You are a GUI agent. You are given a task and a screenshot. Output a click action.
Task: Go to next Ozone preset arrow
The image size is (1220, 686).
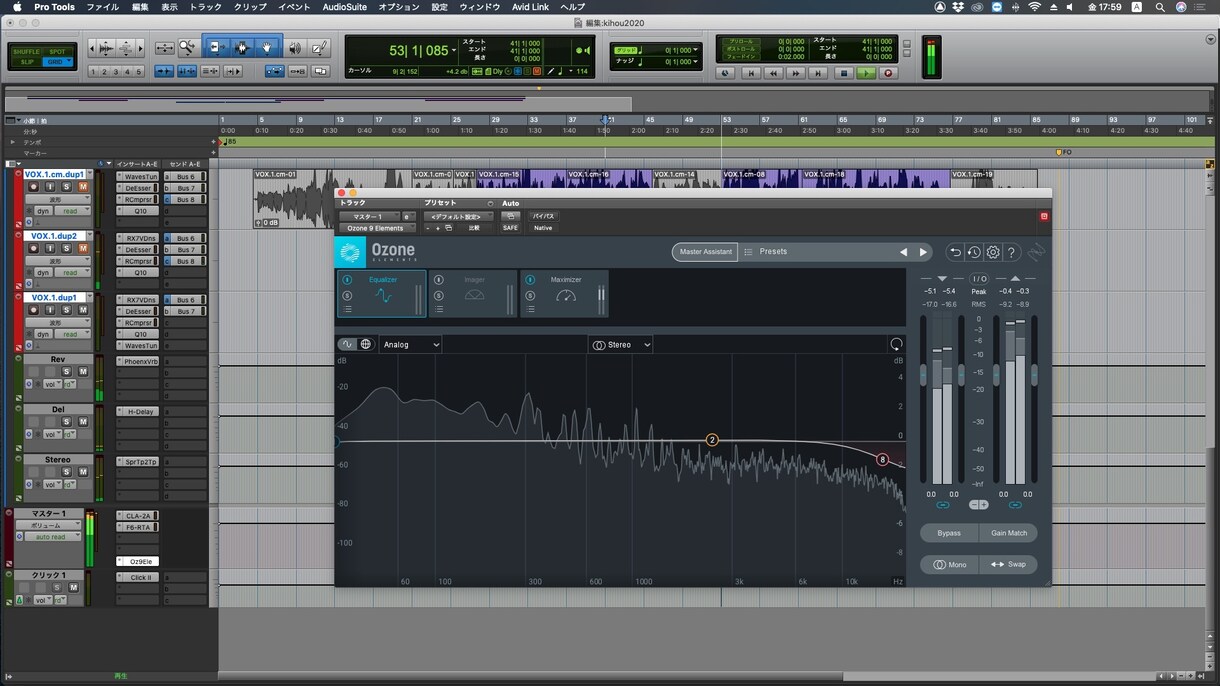click(923, 252)
